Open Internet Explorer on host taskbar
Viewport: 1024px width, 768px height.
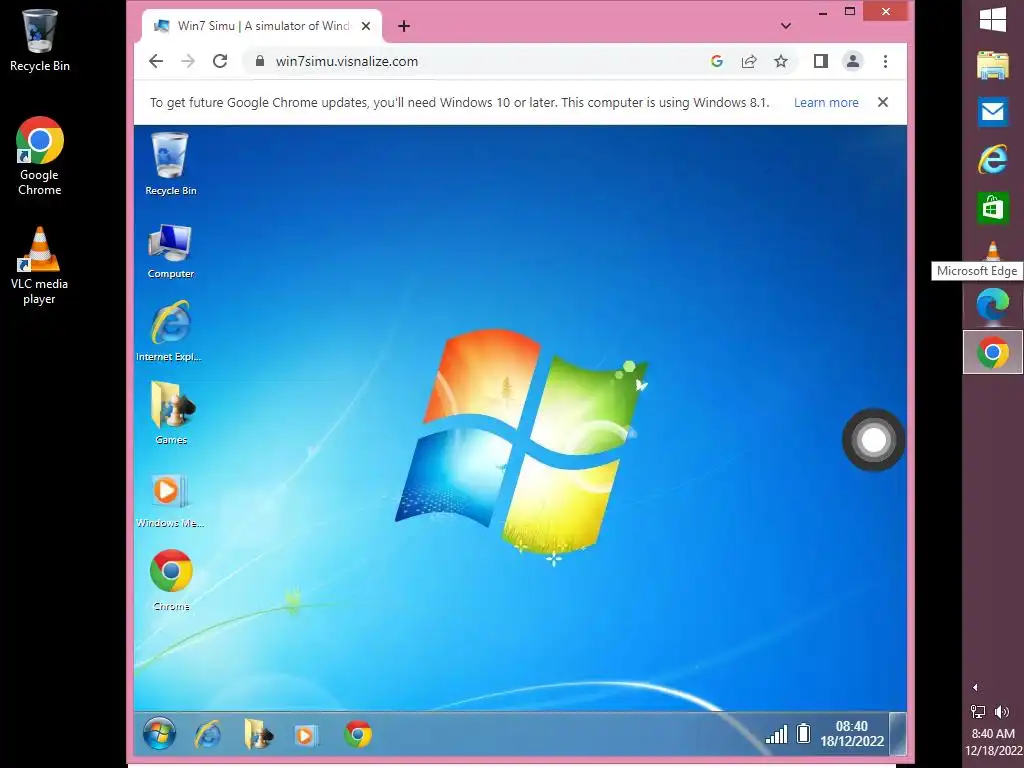coord(993,159)
